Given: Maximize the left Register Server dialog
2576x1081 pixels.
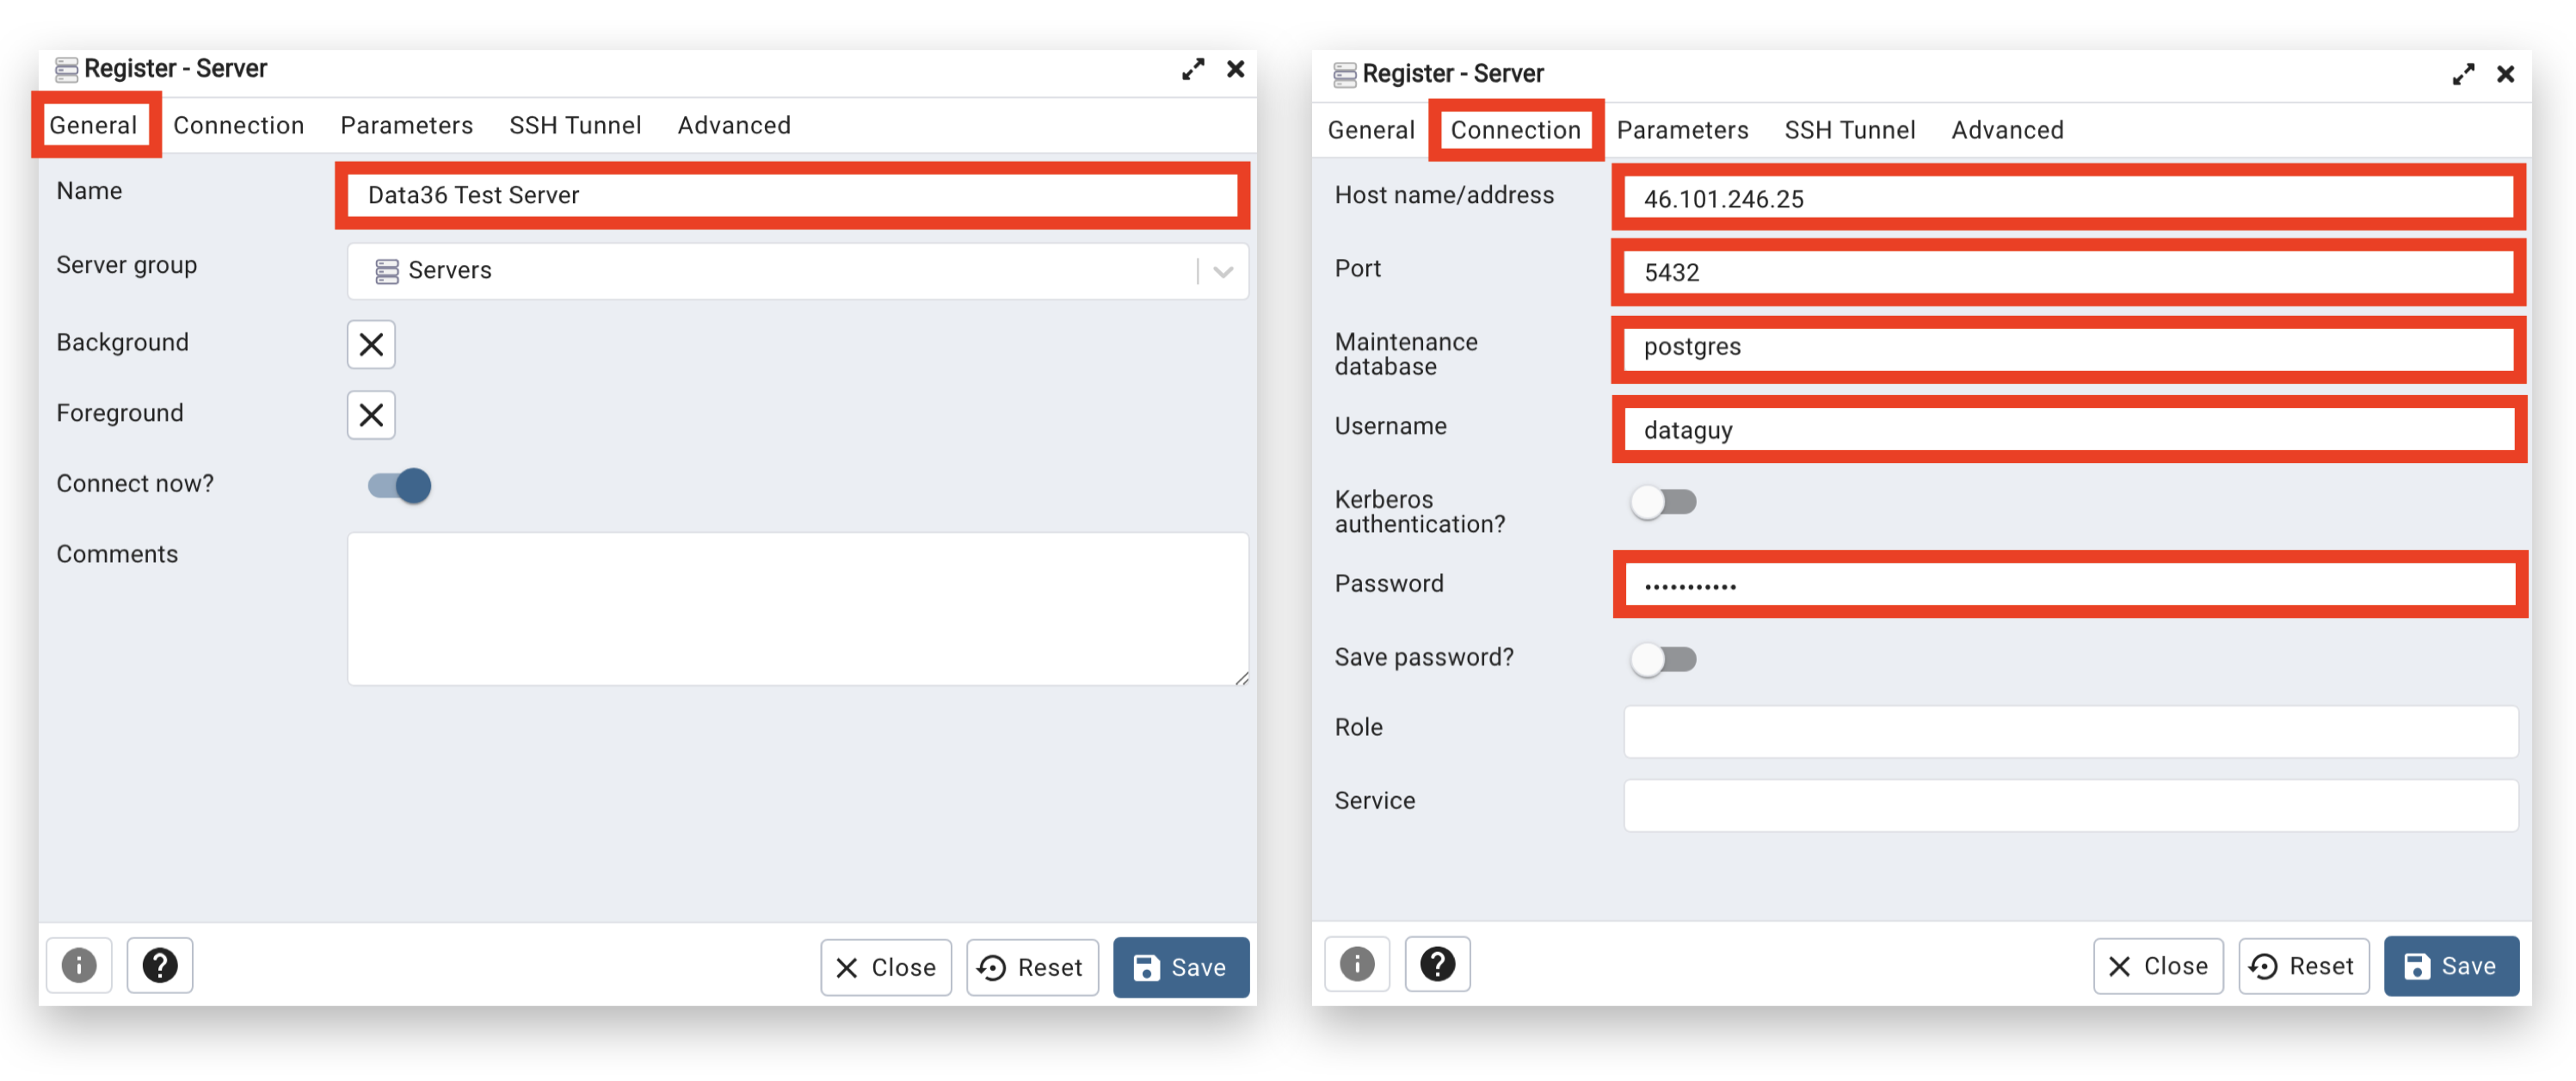Looking at the screenshot, I should click(1192, 69).
